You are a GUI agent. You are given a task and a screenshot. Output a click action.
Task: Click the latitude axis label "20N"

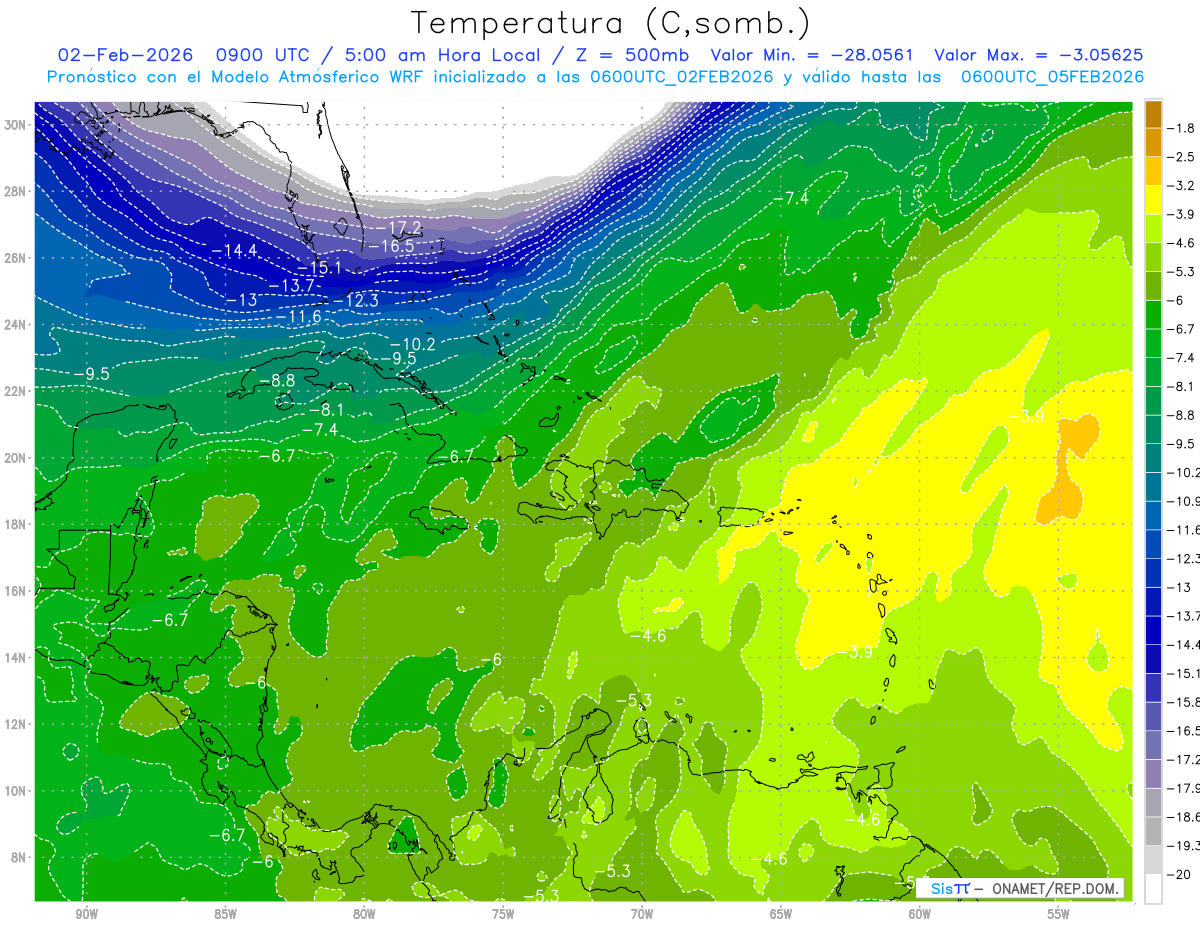point(15,458)
